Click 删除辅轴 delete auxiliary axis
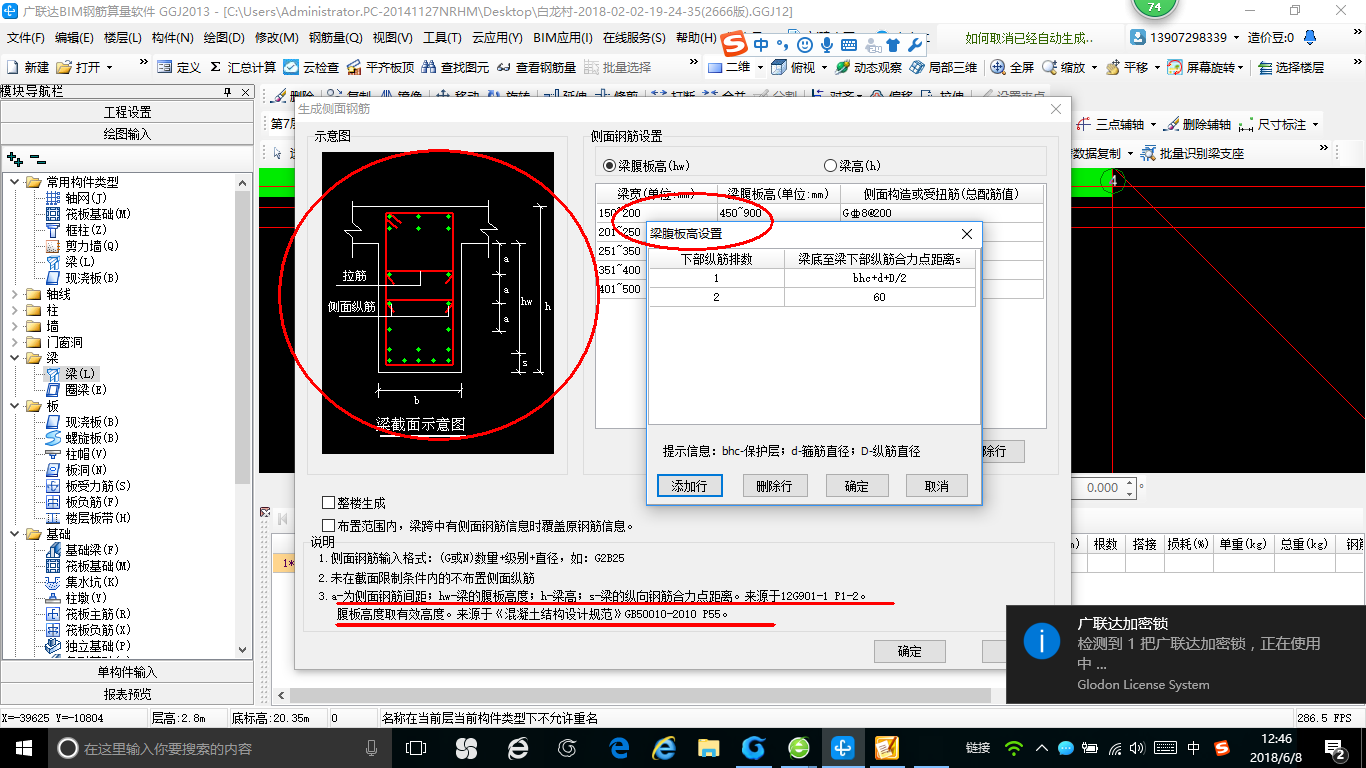Screen dimensions: 1366x768 point(1197,124)
